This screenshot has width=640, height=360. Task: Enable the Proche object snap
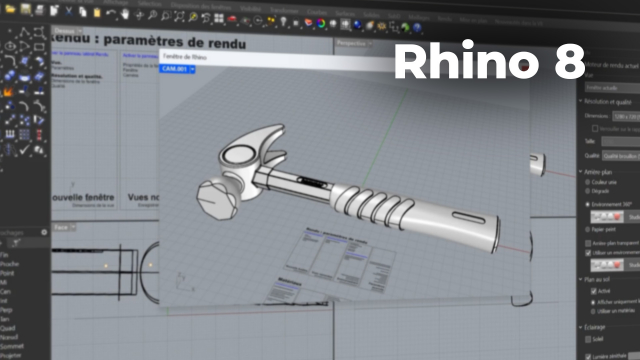pyautogui.click(x=9, y=264)
